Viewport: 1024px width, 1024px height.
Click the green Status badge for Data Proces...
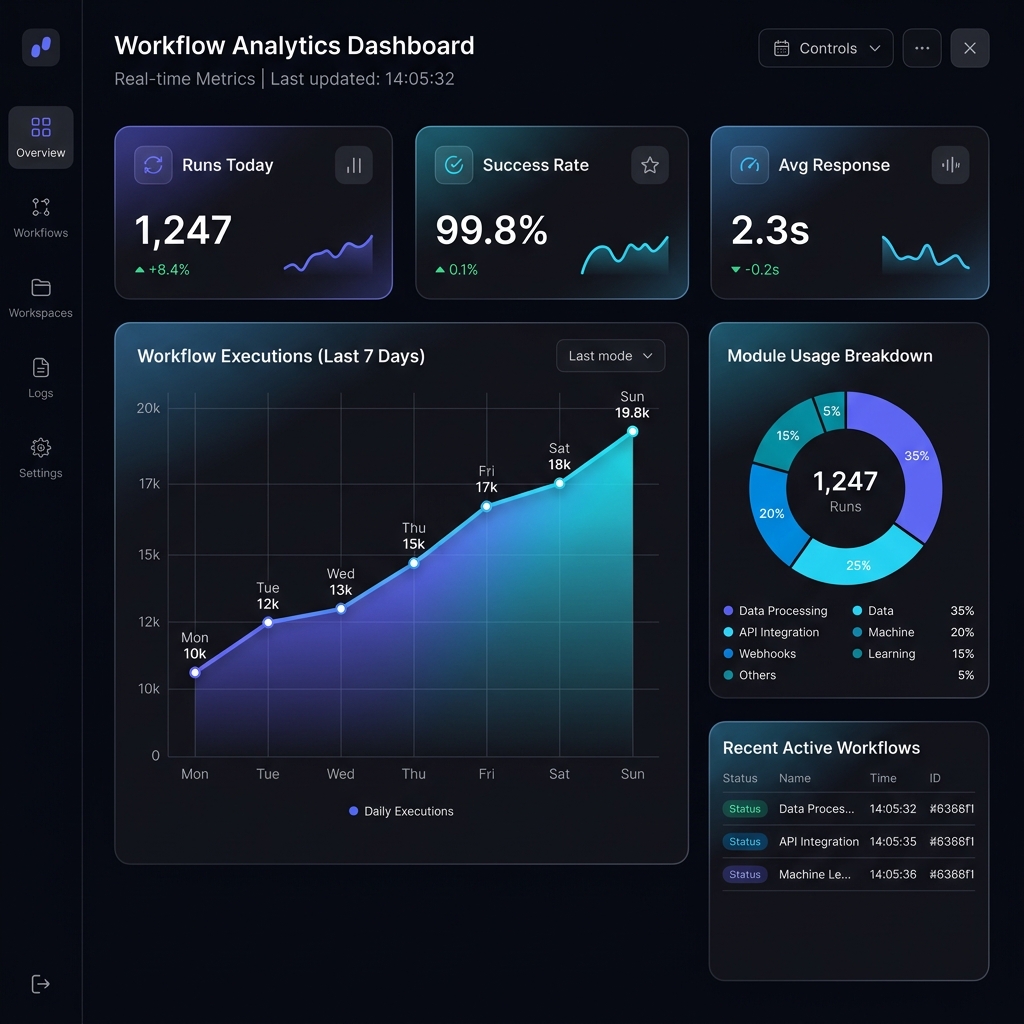coord(744,808)
